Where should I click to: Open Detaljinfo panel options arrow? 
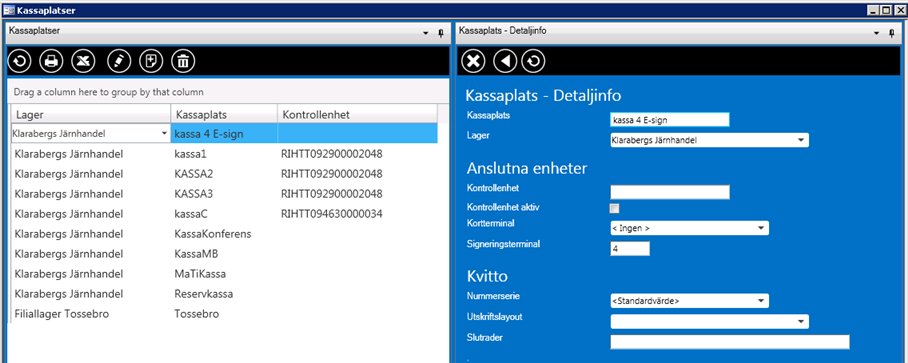(876, 34)
